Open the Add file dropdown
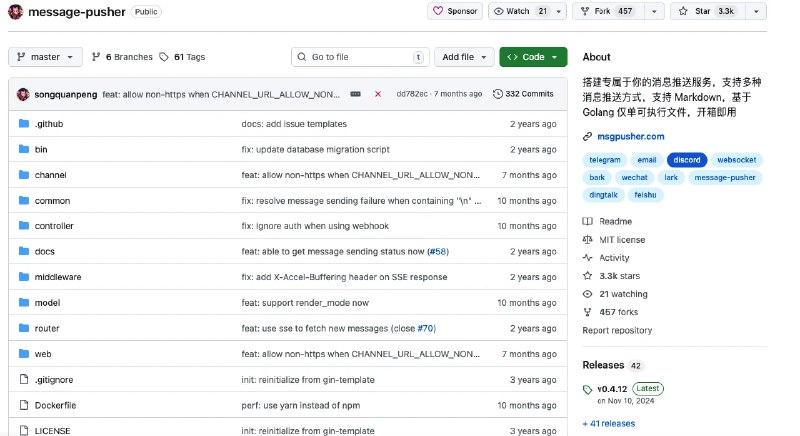This screenshot has height=436, width=800. pos(464,57)
